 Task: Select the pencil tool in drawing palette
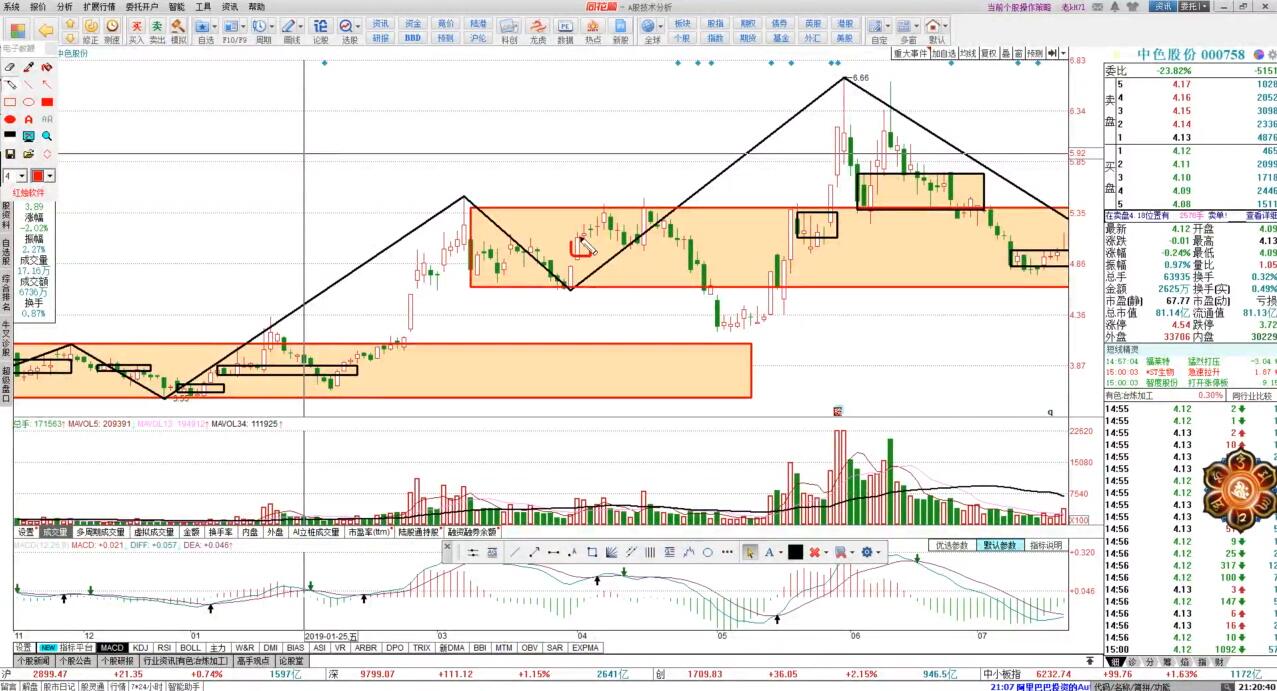click(x=10, y=84)
